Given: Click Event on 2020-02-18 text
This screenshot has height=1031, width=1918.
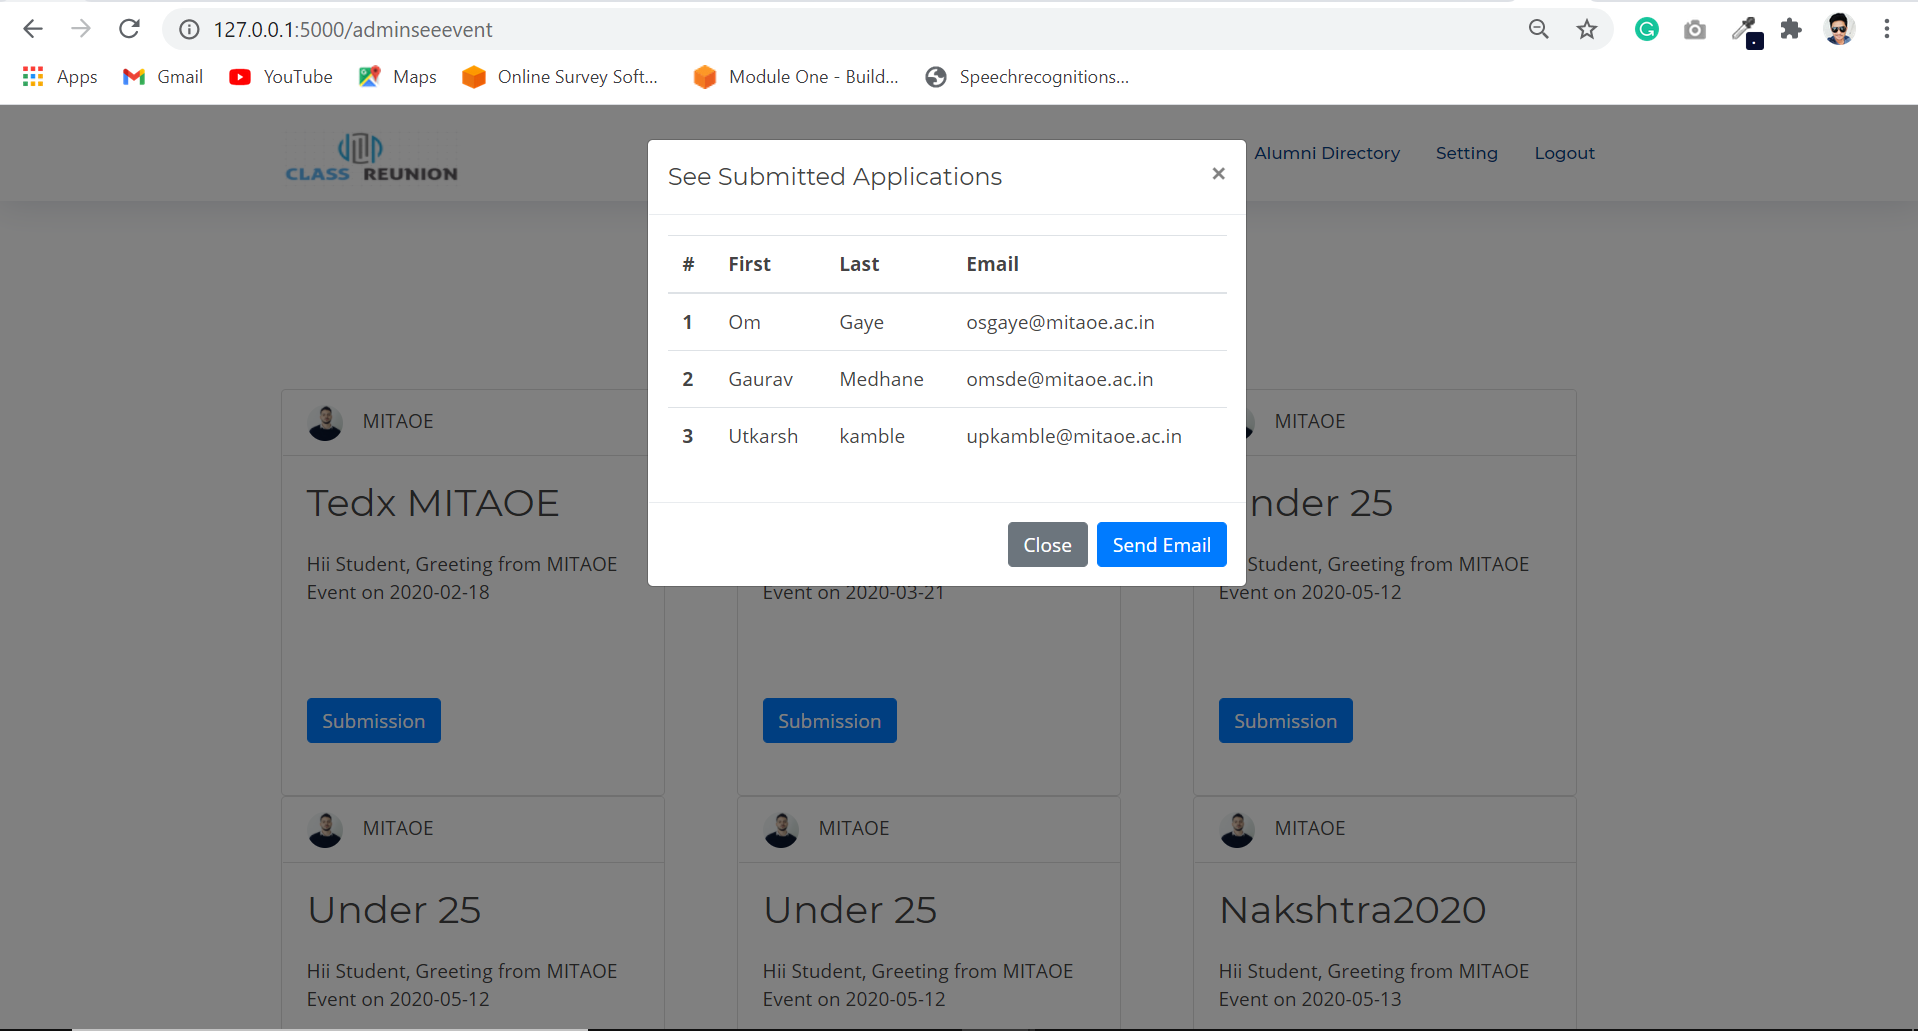Looking at the screenshot, I should click(x=398, y=592).
